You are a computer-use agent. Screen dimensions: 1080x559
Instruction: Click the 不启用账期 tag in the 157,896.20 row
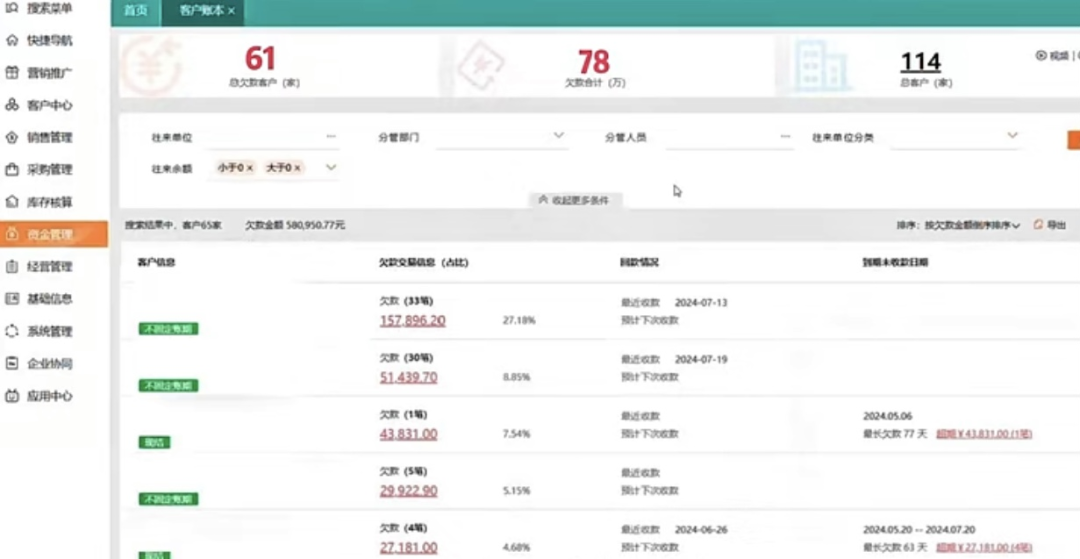pyautogui.click(x=168, y=329)
